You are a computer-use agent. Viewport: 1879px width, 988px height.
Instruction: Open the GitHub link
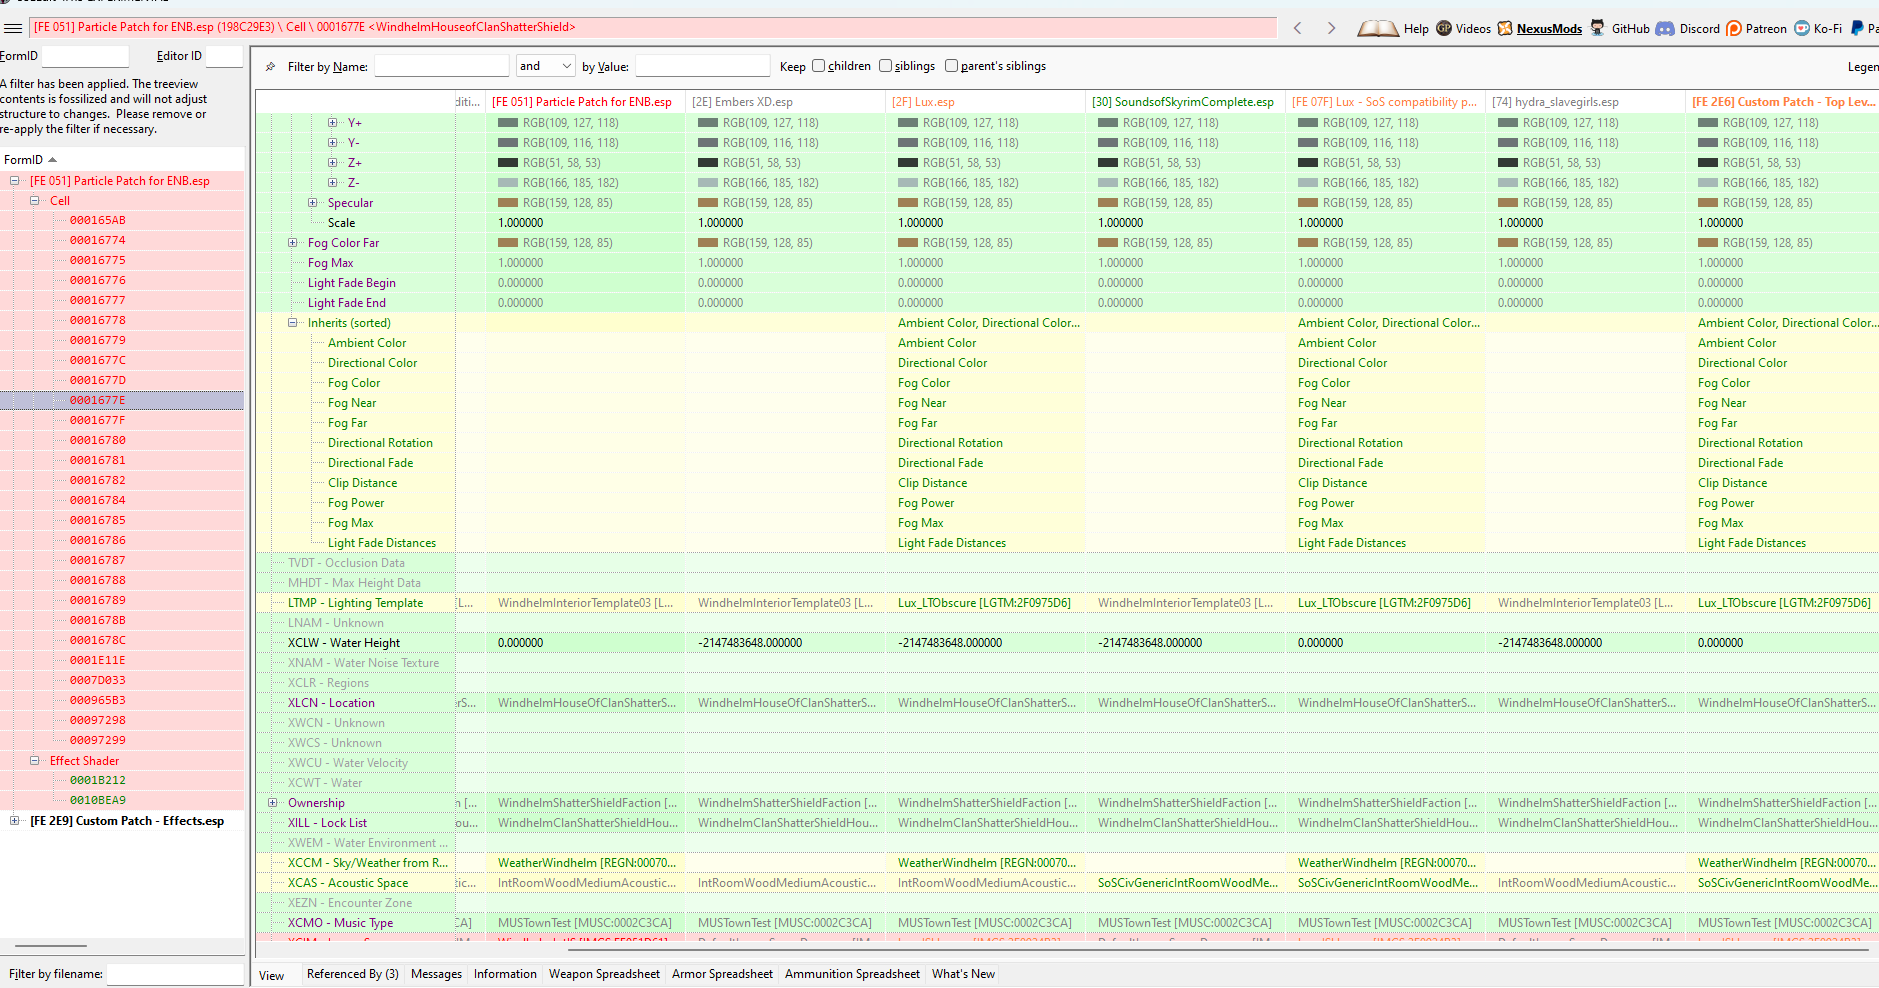pyautogui.click(x=1630, y=29)
